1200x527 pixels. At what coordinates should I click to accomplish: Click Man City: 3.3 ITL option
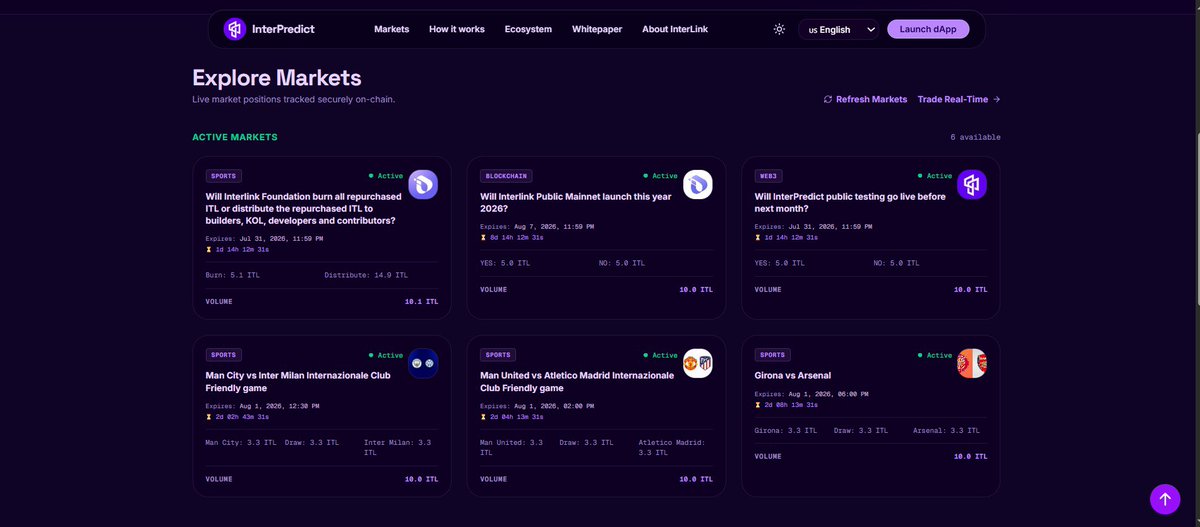click(241, 442)
